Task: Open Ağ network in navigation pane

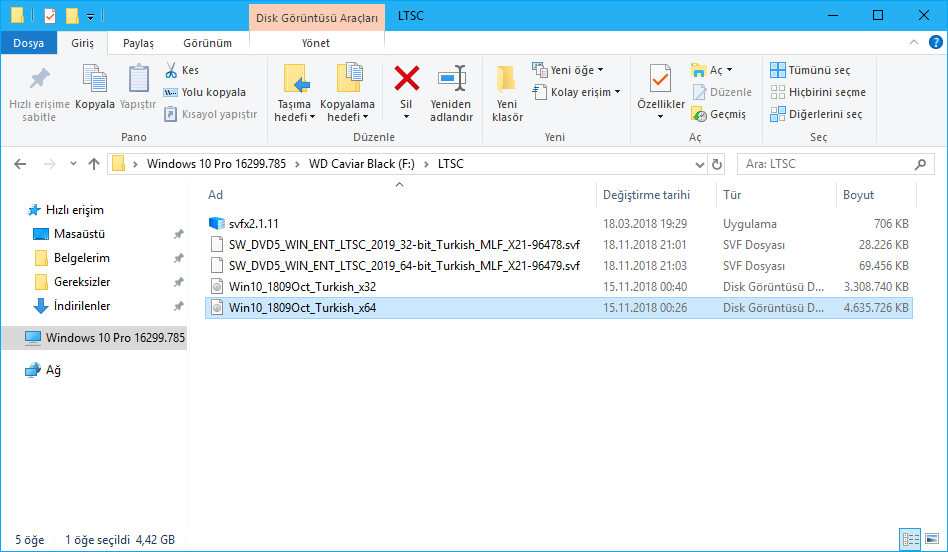Action: (x=43, y=370)
